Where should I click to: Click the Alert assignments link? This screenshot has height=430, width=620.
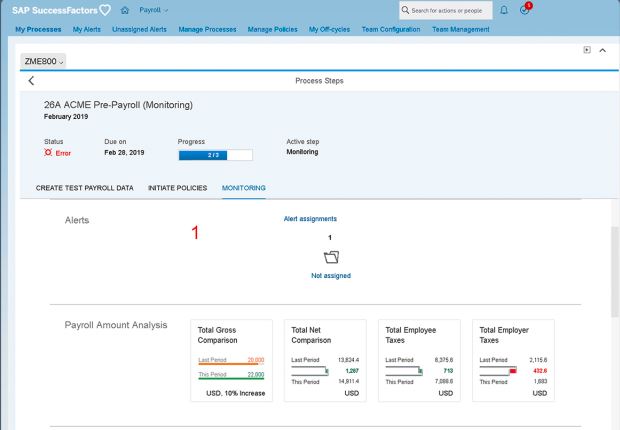pos(310,219)
